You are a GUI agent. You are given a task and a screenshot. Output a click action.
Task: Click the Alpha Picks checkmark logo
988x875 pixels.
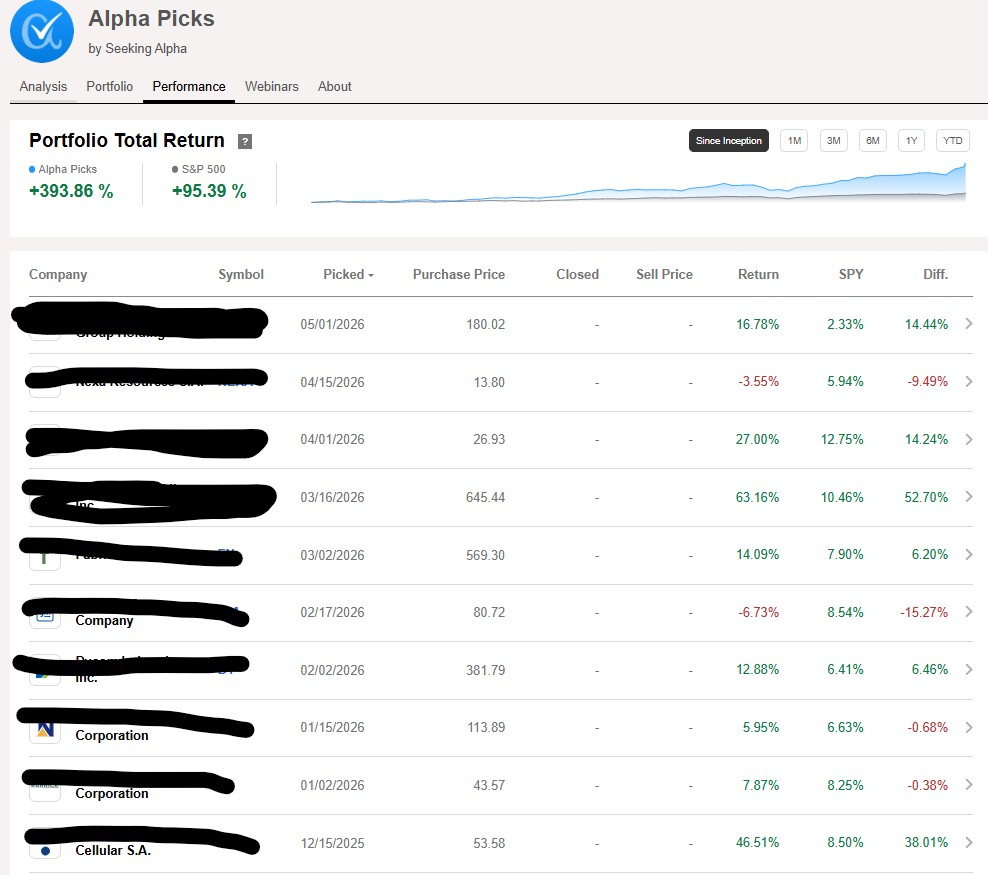[x=42, y=31]
